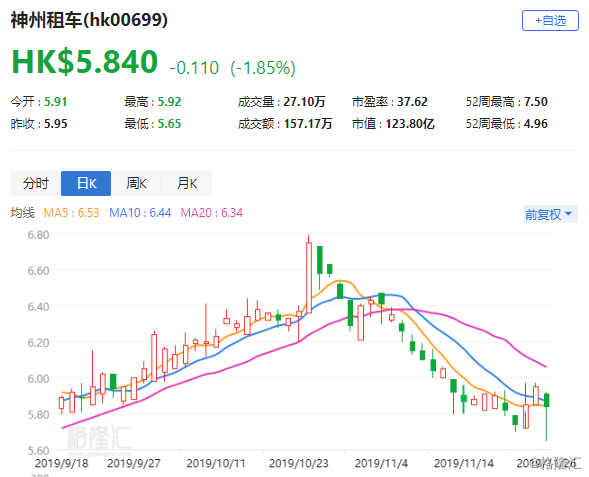Select the 日K chart tab
Image resolution: width=589 pixels, height=477 pixels.
click(x=86, y=183)
